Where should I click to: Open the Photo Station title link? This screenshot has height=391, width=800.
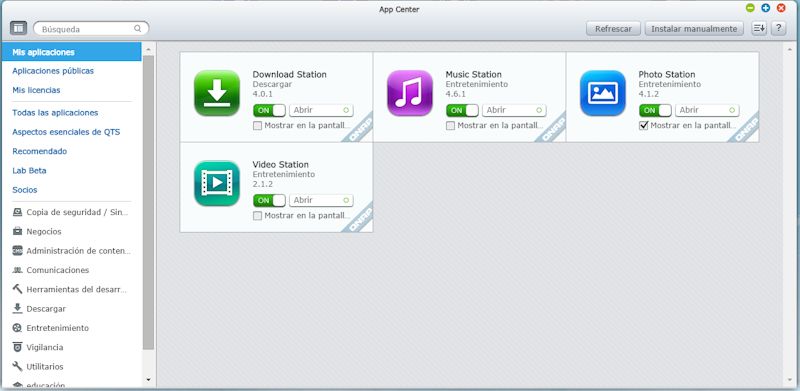[x=667, y=75]
